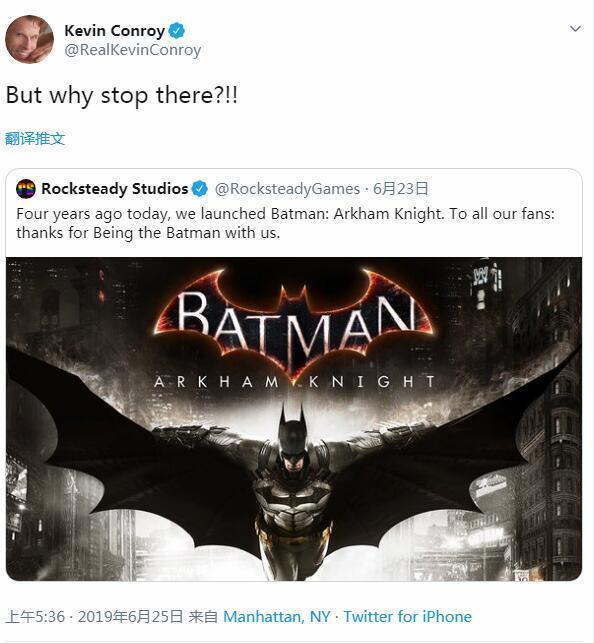Viewport: 594px width, 643px height.
Task: Click the ARKHAM KNIGHT title in the image
Action: coord(294,382)
